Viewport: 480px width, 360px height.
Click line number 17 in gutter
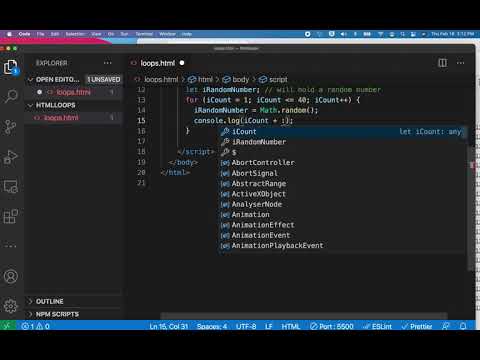pyautogui.click(x=141, y=141)
